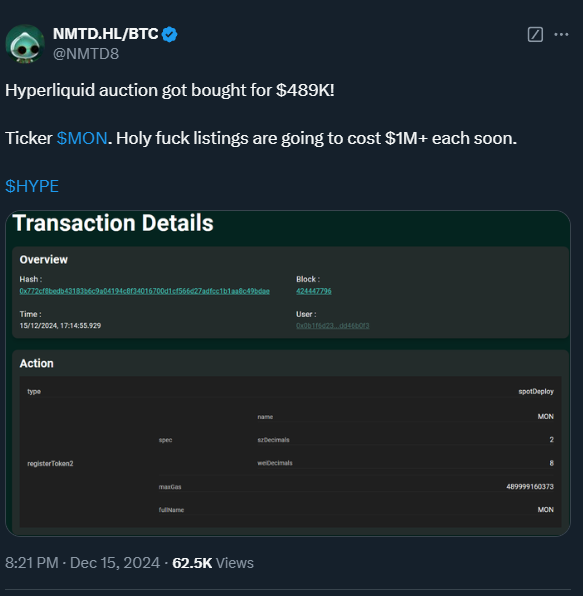Viewport: 583px width, 596px height.
Task: Open the Grok slash icon
Action: [535, 35]
